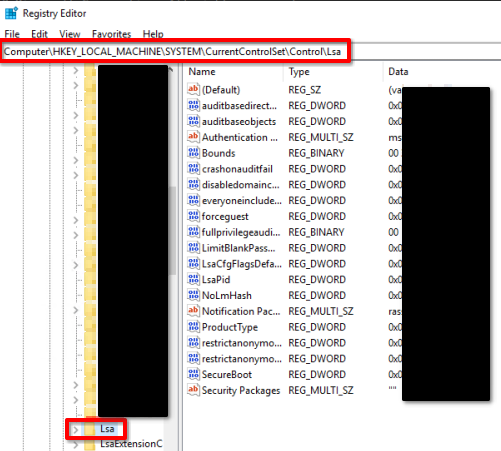Select the Authentication ... value name
Viewport: 501px width, 451px height.
pyautogui.click(x=240, y=137)
